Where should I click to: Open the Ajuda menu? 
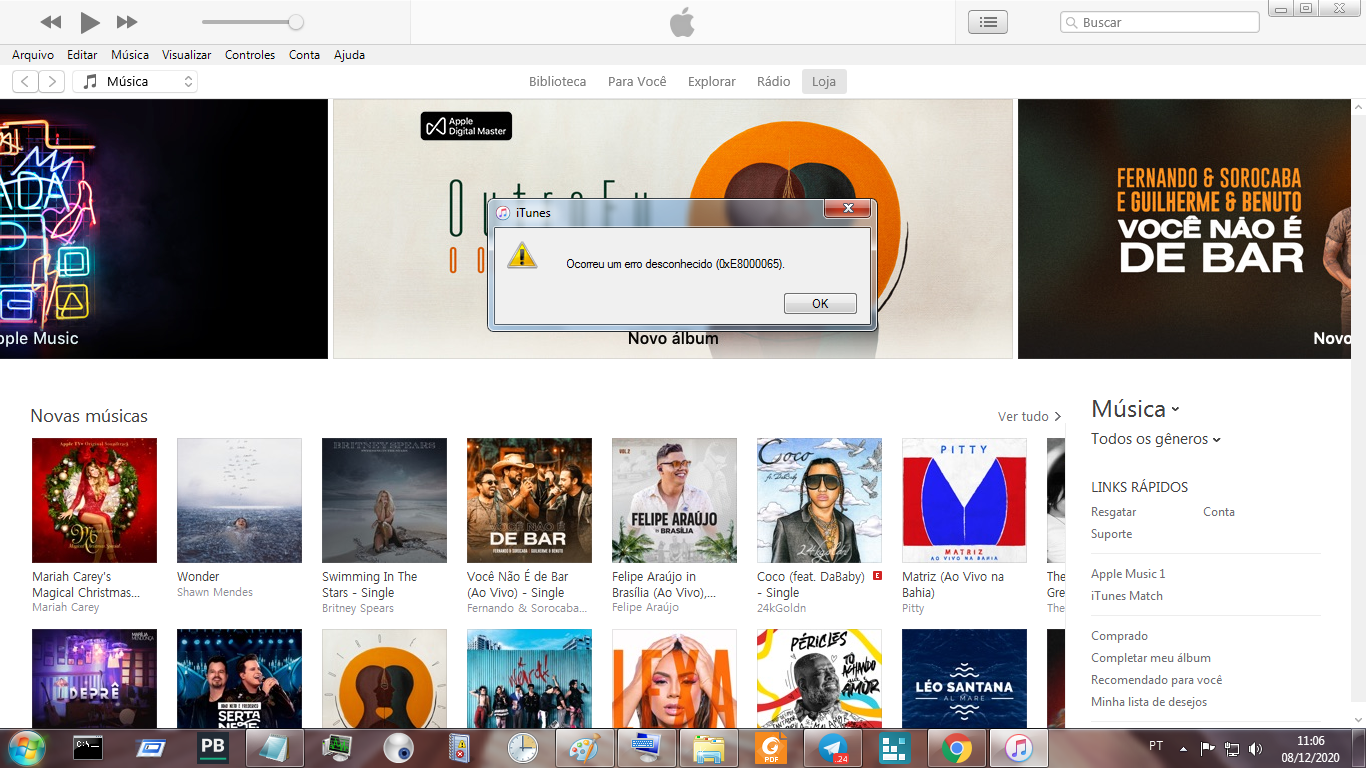pyautogui.click(x=349, y=55)
